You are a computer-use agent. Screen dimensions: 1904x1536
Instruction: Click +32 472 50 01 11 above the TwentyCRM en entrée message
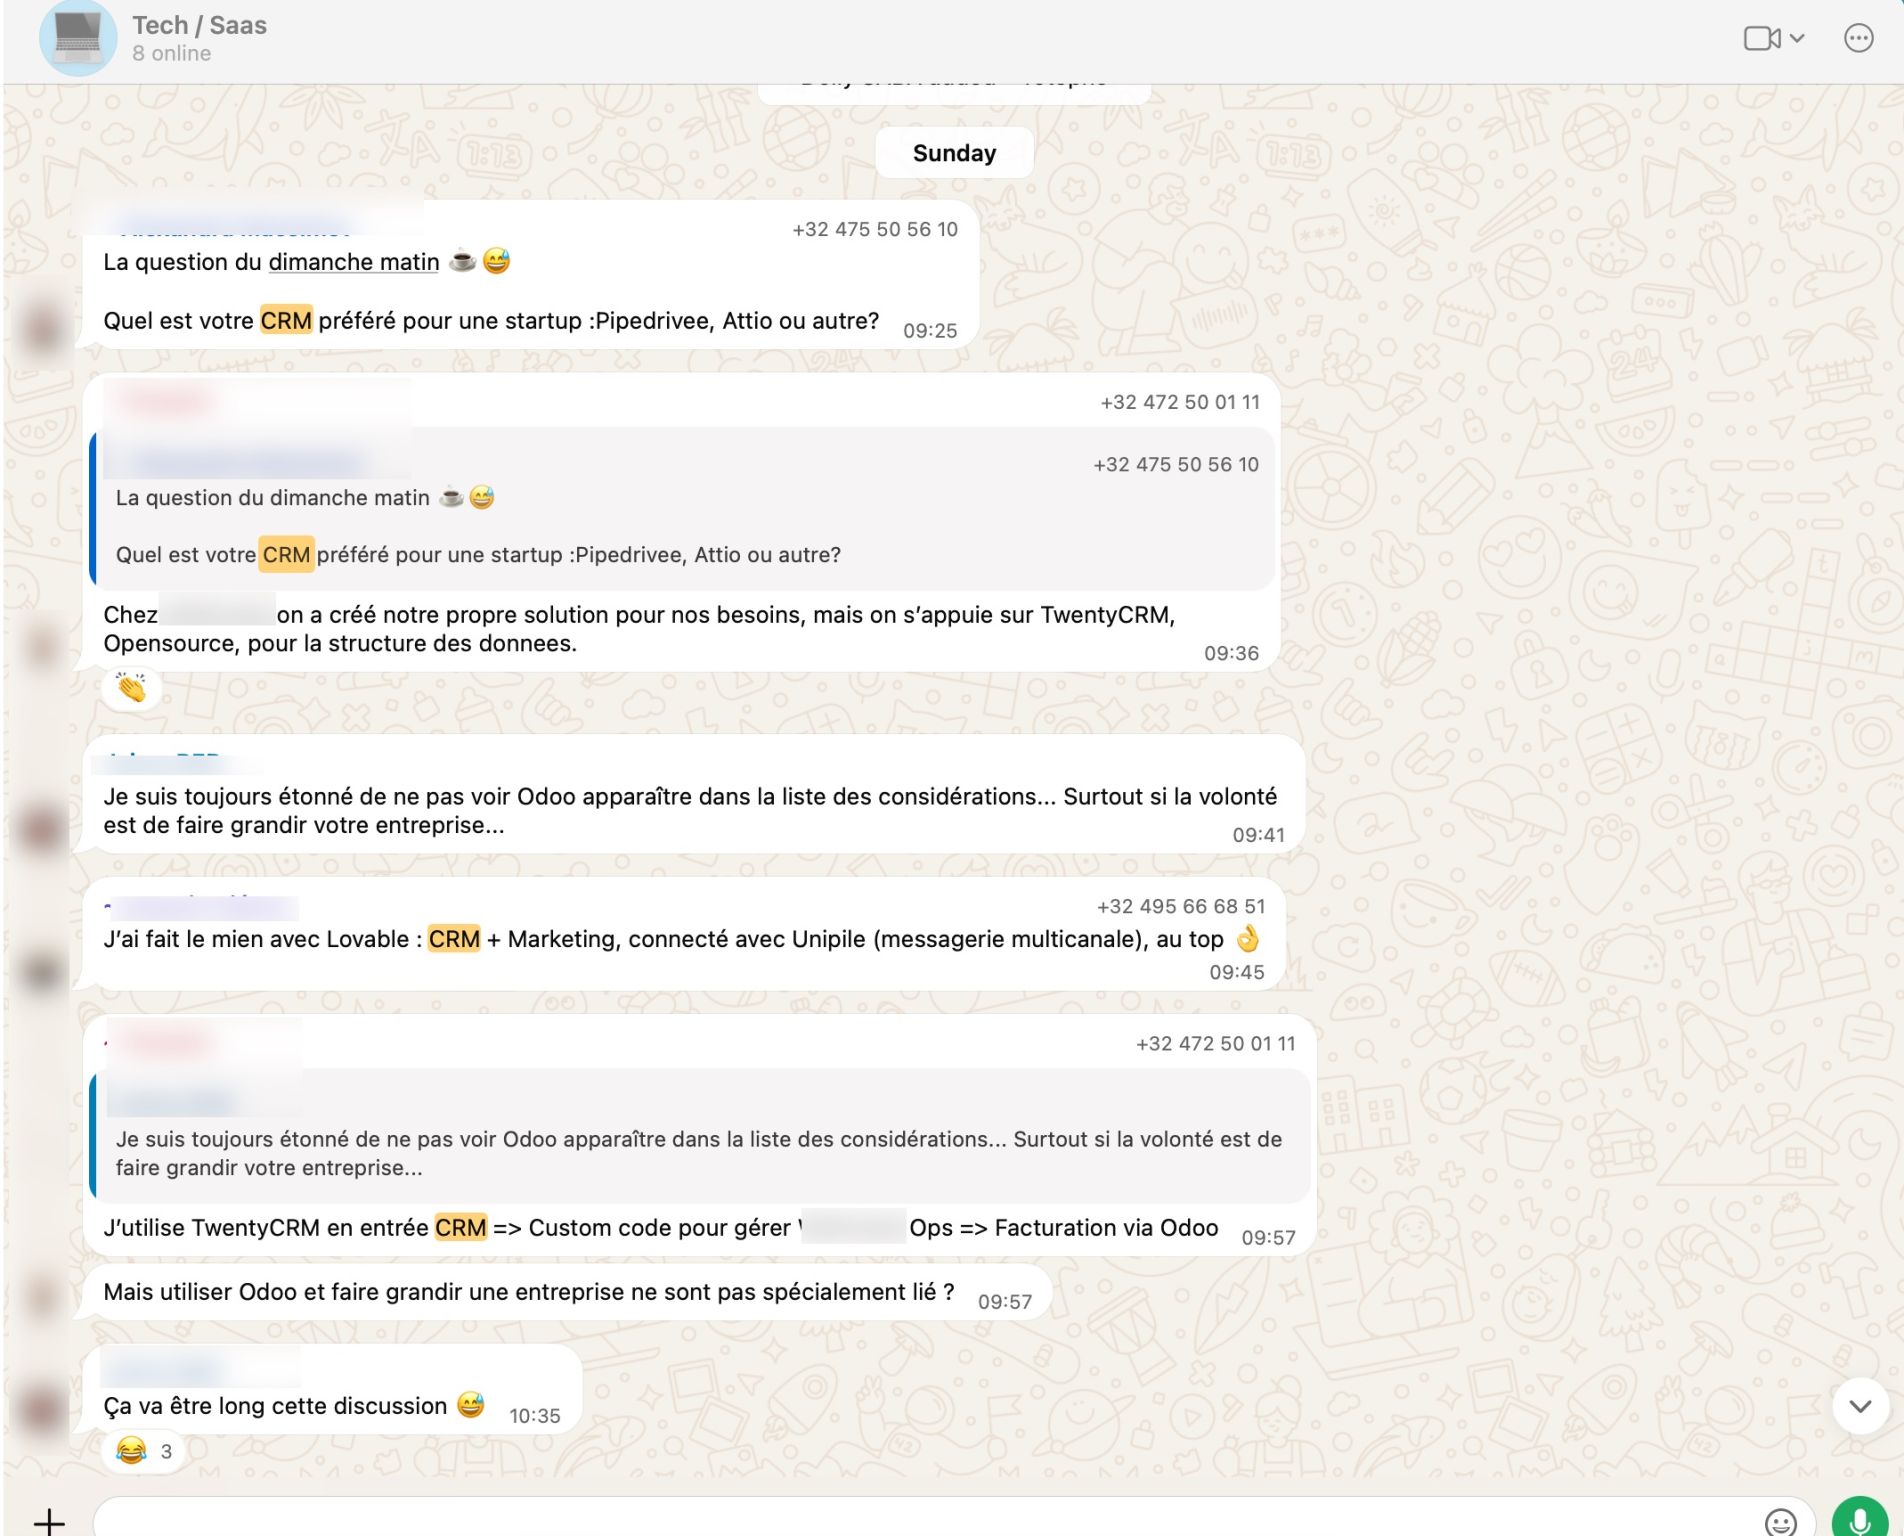[1216, 1044]
